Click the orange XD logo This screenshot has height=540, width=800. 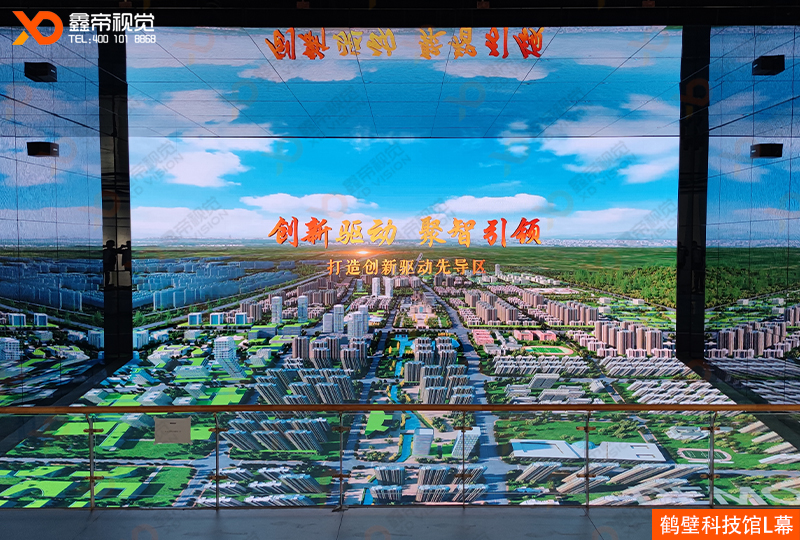point(37,26)
